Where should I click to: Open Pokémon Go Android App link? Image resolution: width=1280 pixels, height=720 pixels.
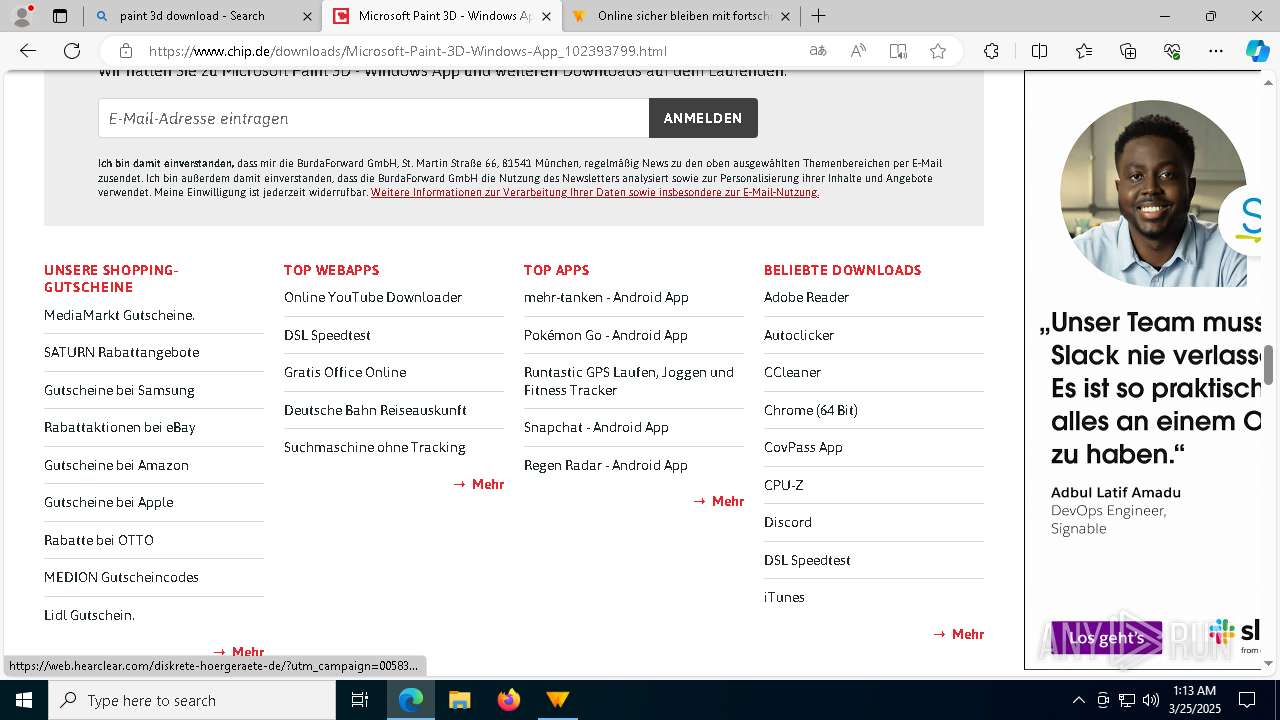click(x=606, y=335)
